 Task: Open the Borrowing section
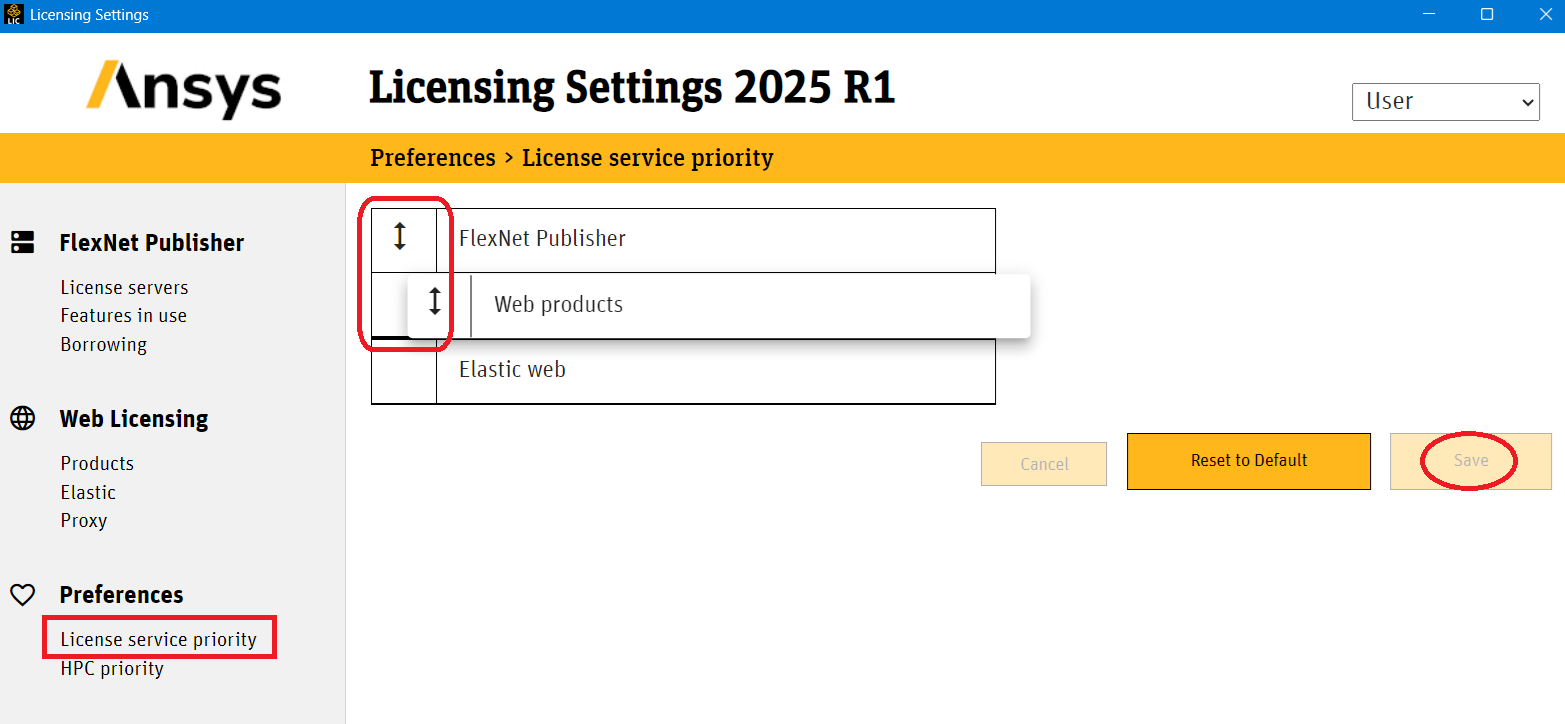pyautogui.click(x=103, y=344)
